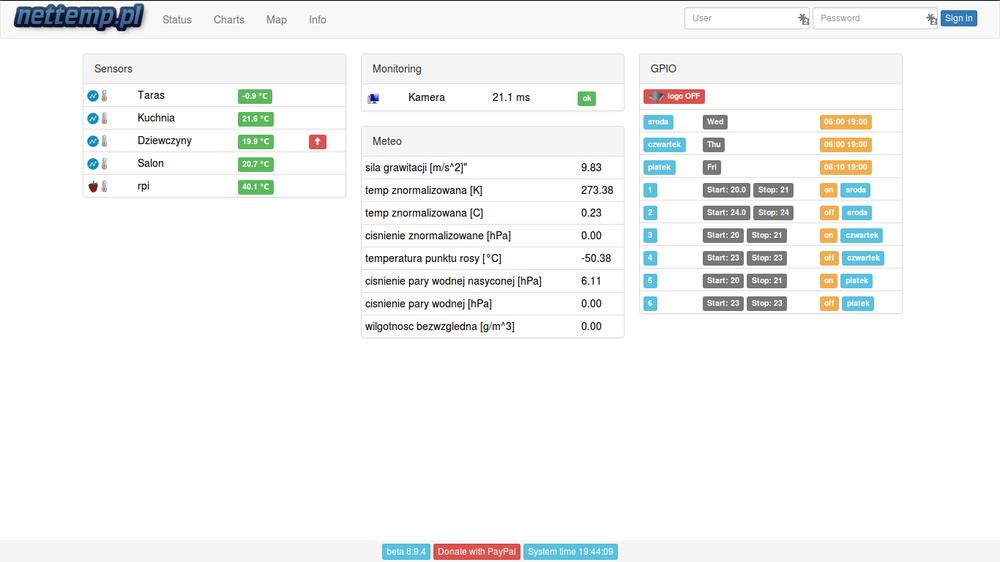The width and height of the screenshot is (1000, 562).
Task: Click the 20.7 °C badge for Salon
Action: 255,164
